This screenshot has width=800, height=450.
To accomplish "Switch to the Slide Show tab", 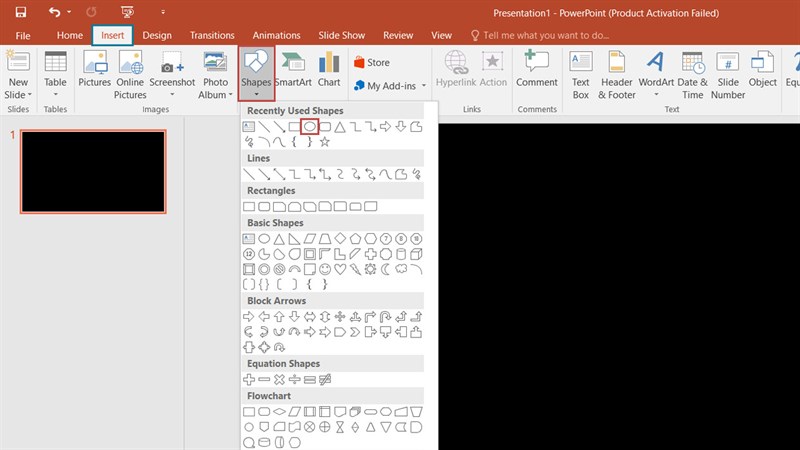I will click(x=341, y=35).
